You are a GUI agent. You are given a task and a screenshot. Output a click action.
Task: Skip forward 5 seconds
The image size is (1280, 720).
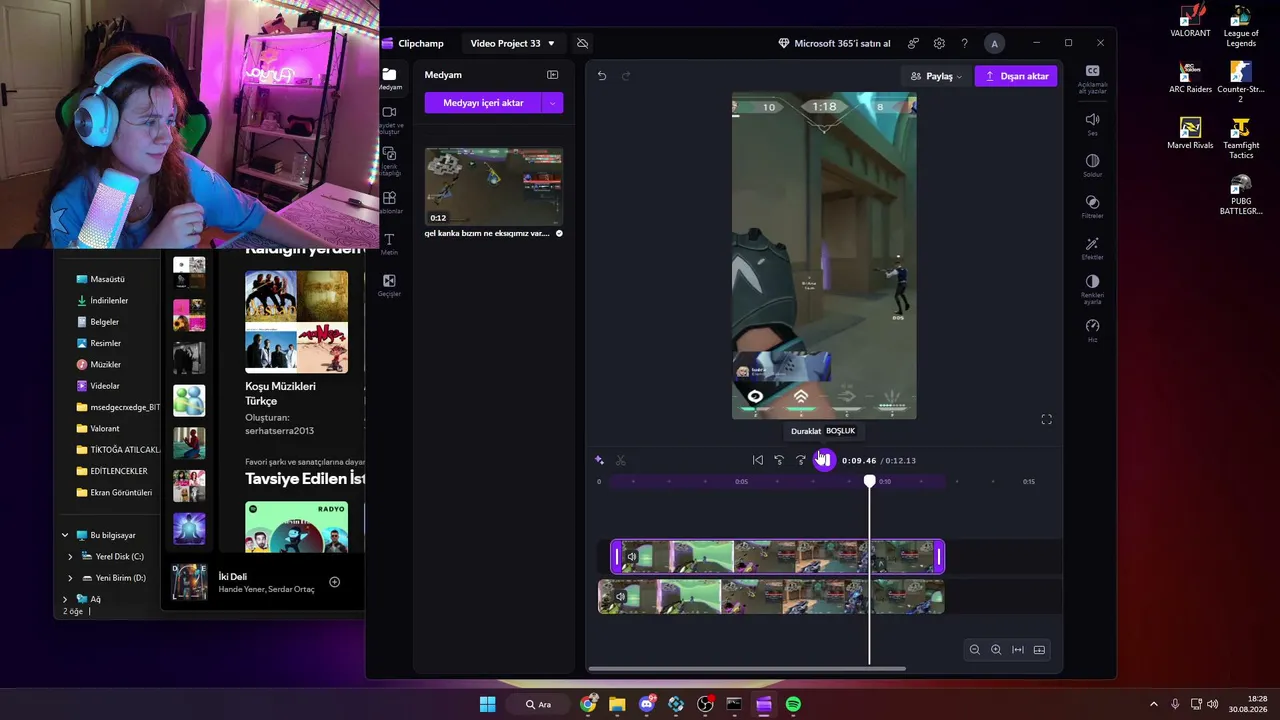801,460
